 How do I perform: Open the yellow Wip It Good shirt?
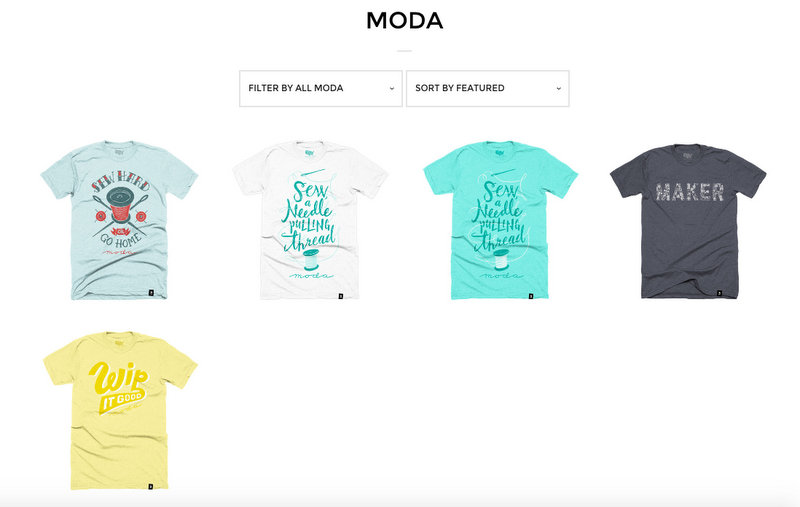tap(119, 411)
